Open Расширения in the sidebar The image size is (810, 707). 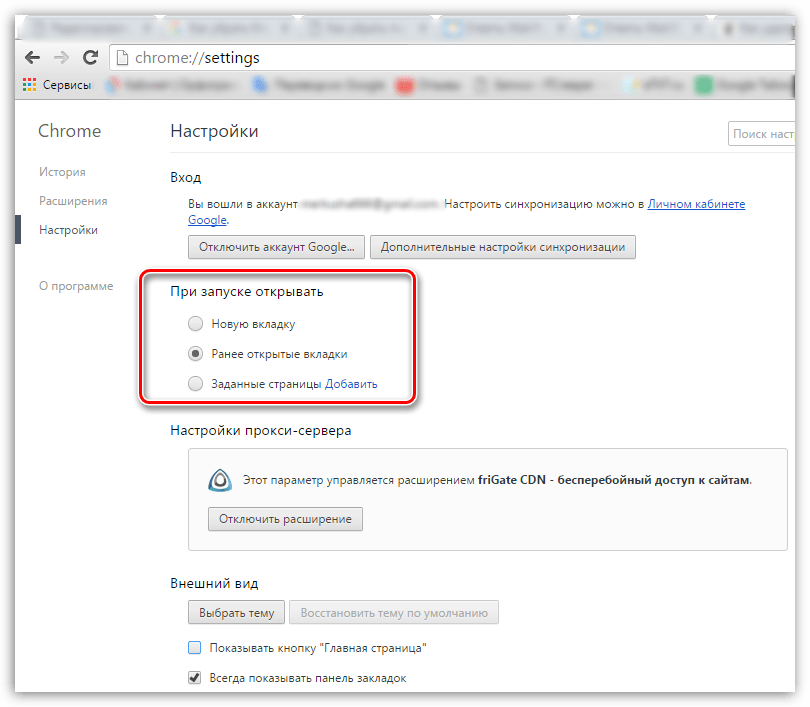click(x=73, y=201)
